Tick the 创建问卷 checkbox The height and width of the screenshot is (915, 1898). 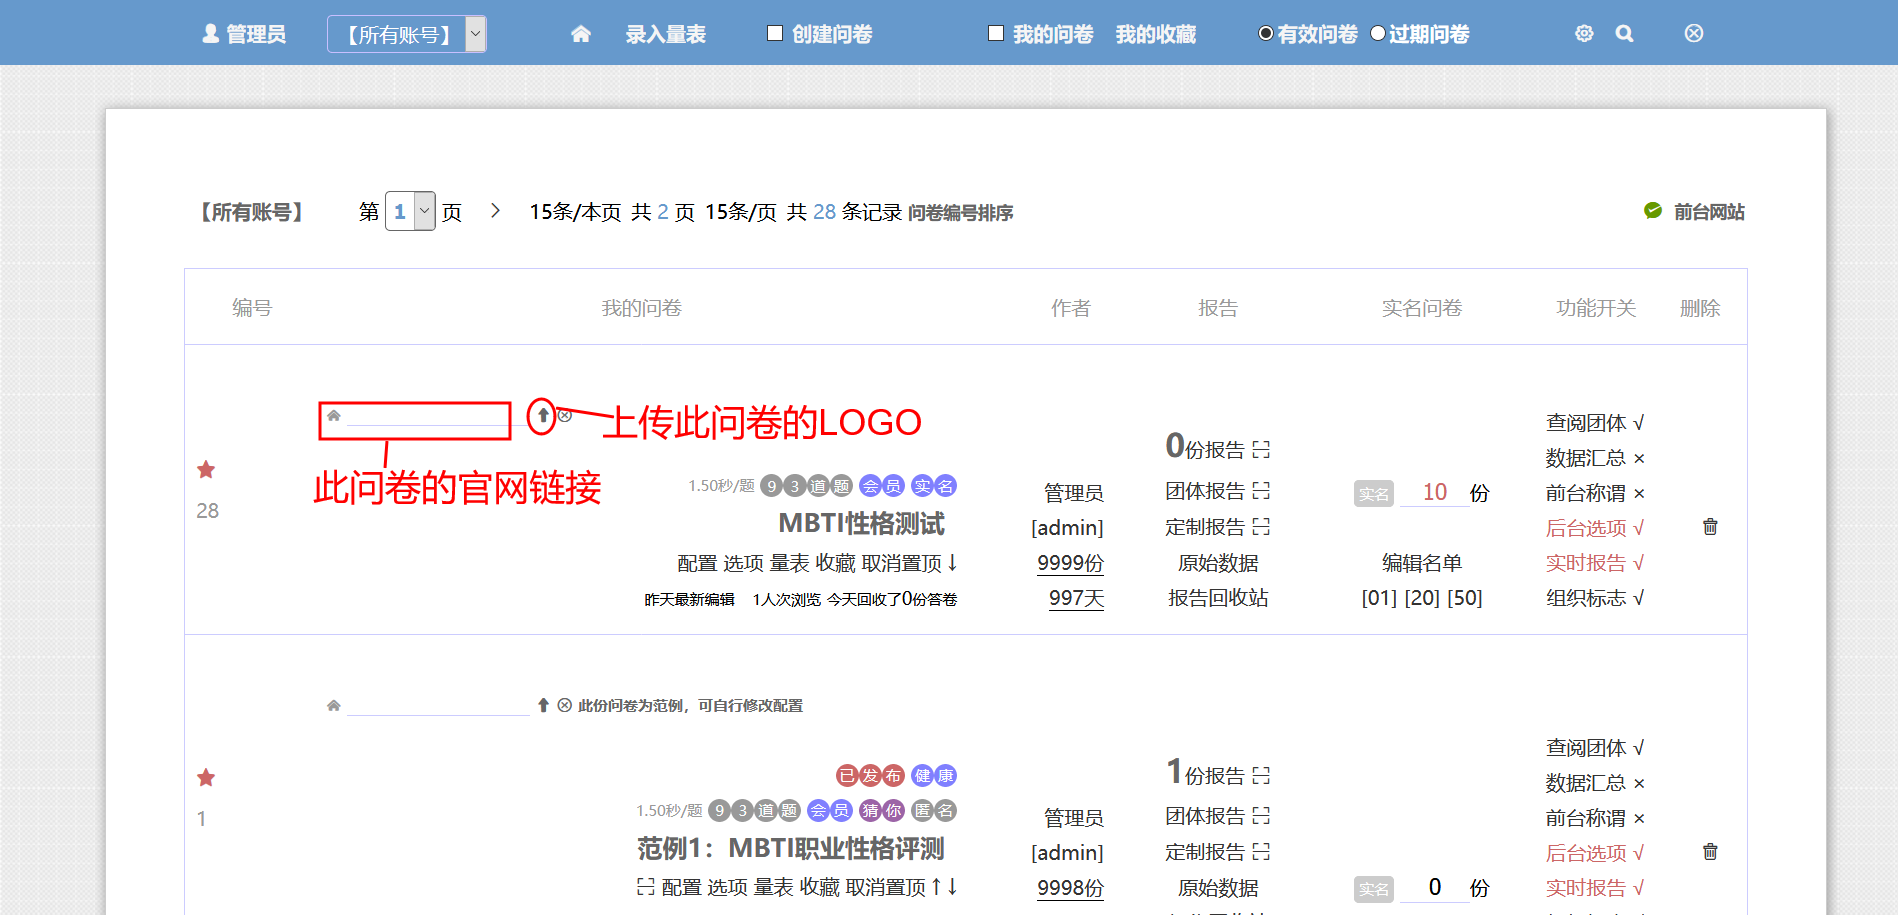775,33
